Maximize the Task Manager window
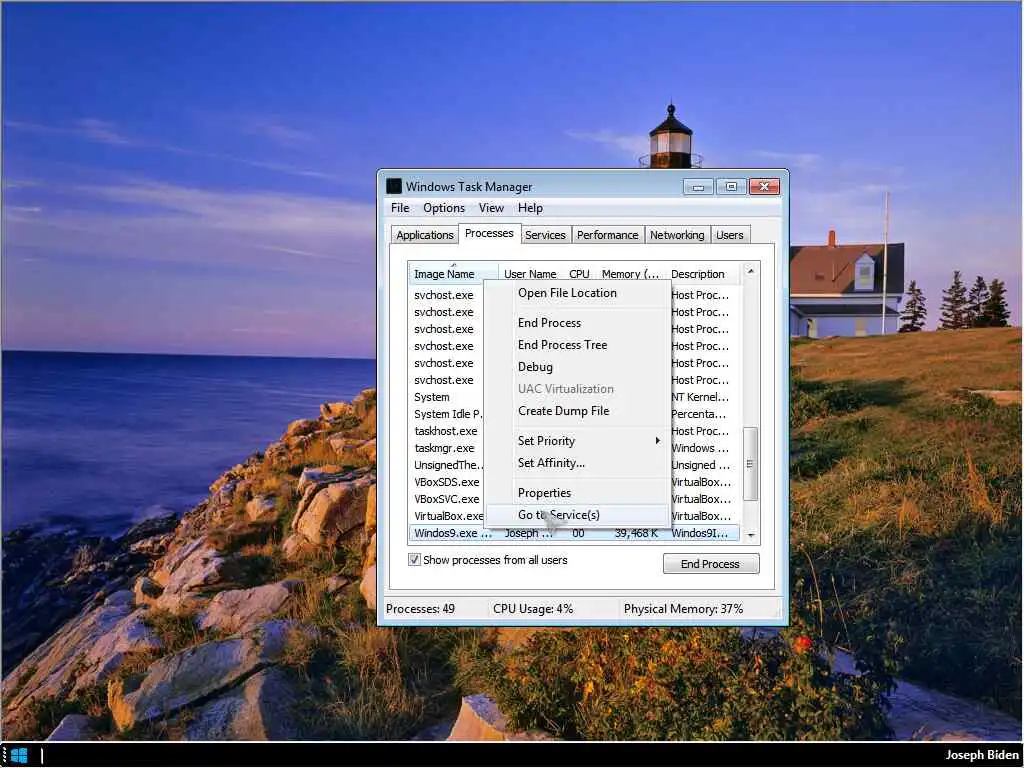Image resolution: width=1024 pixels, height=768 pixels. coord(731,187)
